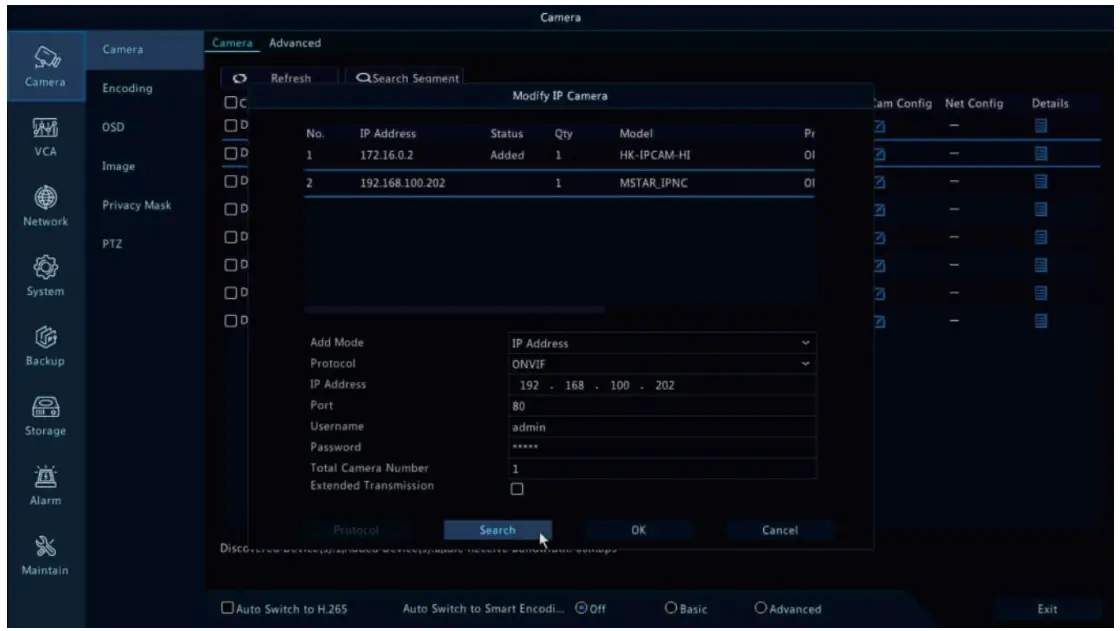Click the greyed Protocol button
The image size is (1120, 631).
(356, 530)
